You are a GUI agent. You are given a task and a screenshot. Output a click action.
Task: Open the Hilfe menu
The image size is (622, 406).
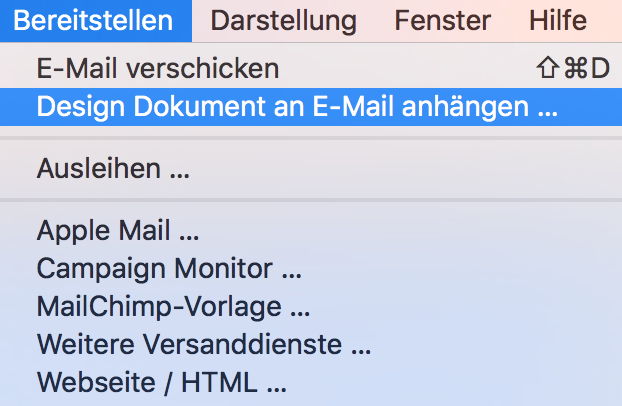558,21
